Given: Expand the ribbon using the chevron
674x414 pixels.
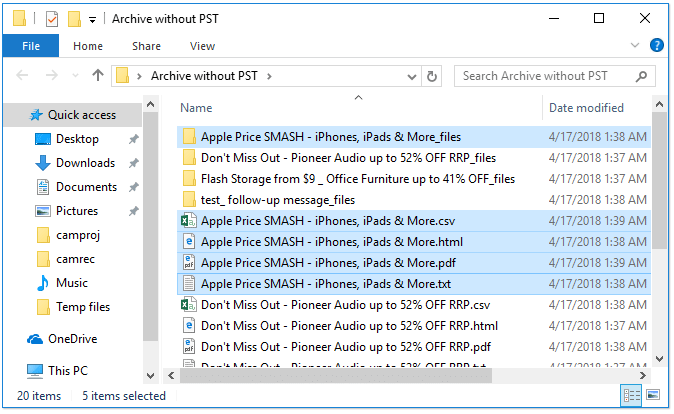Looking at the screenshot, I should tap(635, 45).
